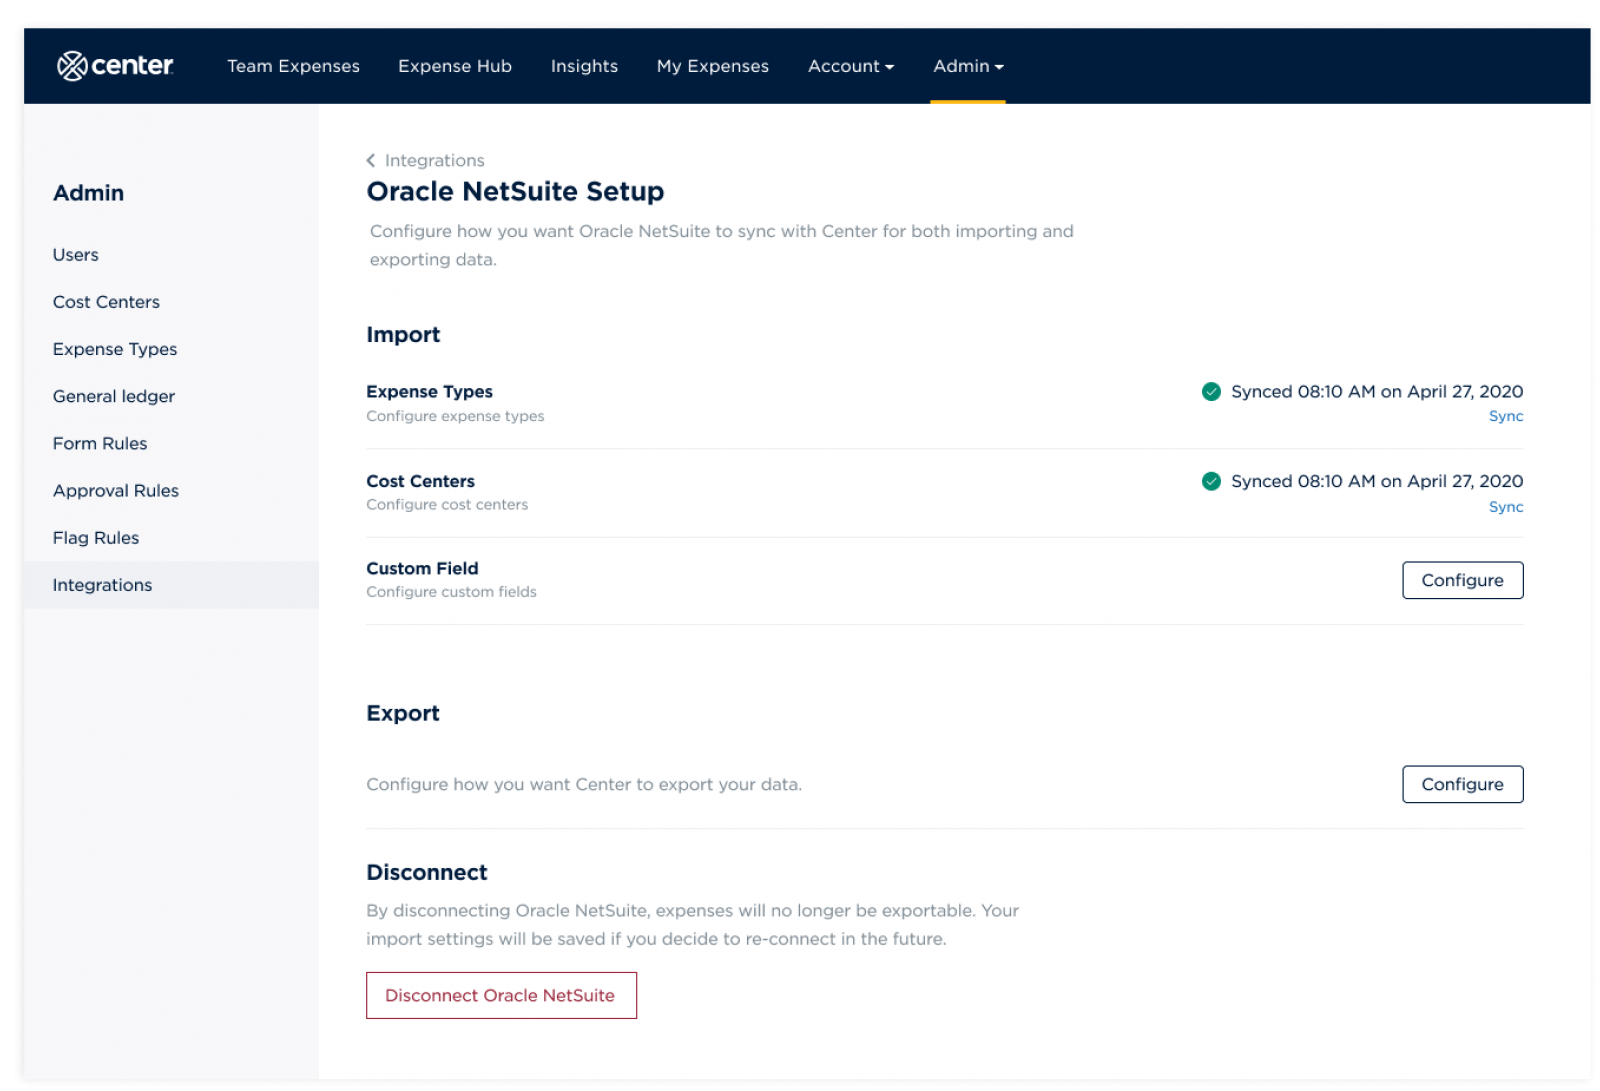Click Expense Types 'Synced 08:10 AM' status text
The image size is (1600, 1091).
point(1377,391)
